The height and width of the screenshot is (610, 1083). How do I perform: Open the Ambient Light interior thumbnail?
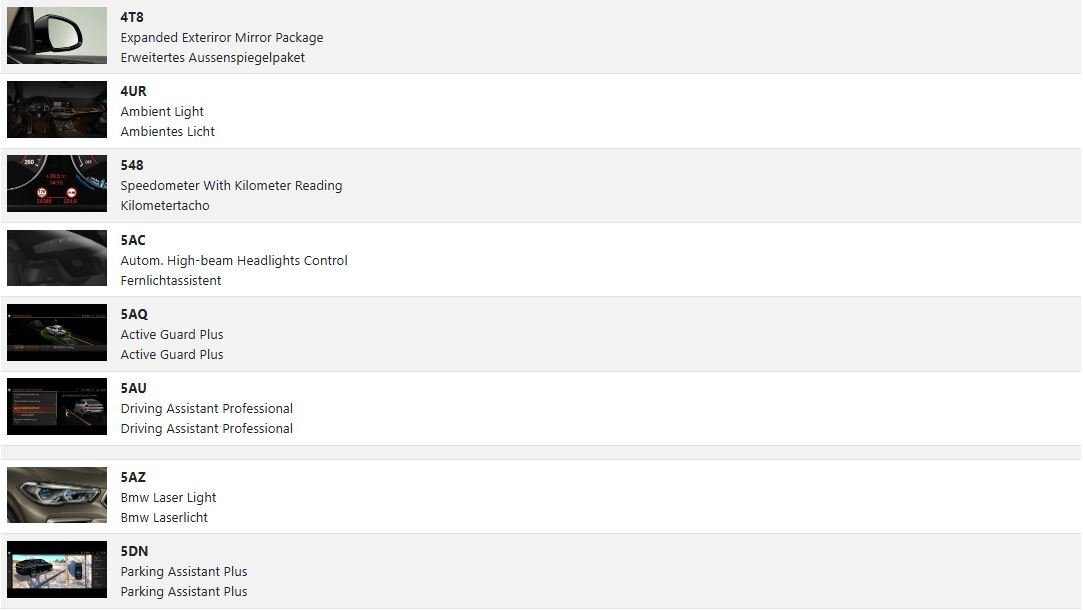tap(57, 110)
